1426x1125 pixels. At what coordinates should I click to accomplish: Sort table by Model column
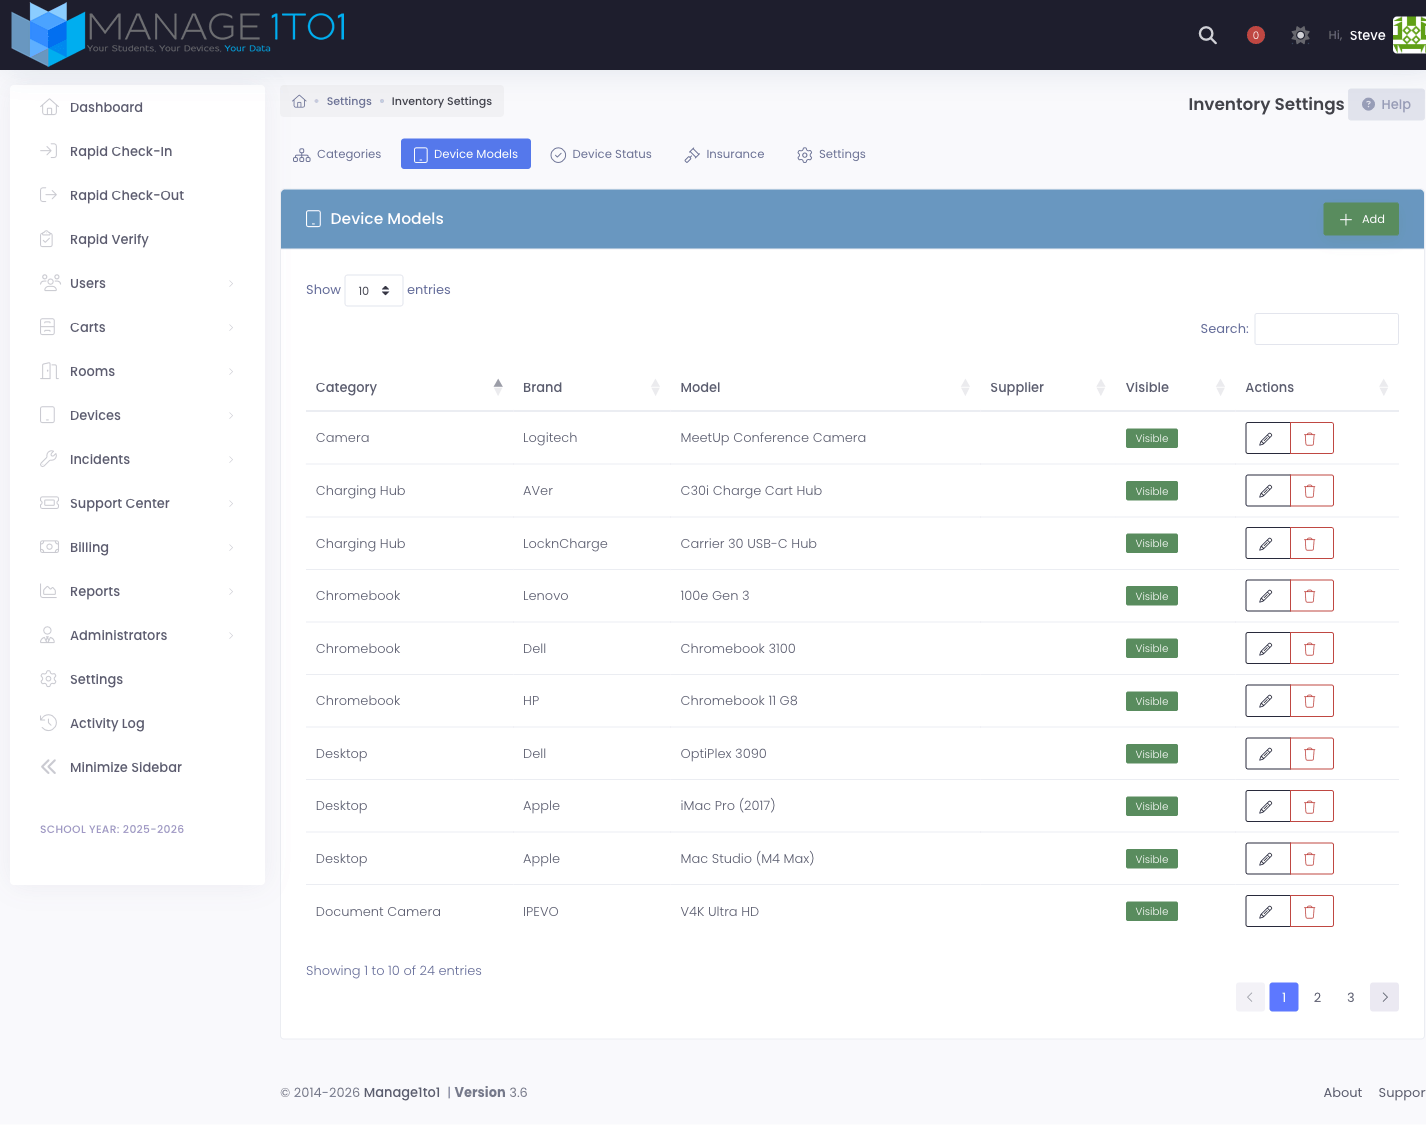[825, 387]
